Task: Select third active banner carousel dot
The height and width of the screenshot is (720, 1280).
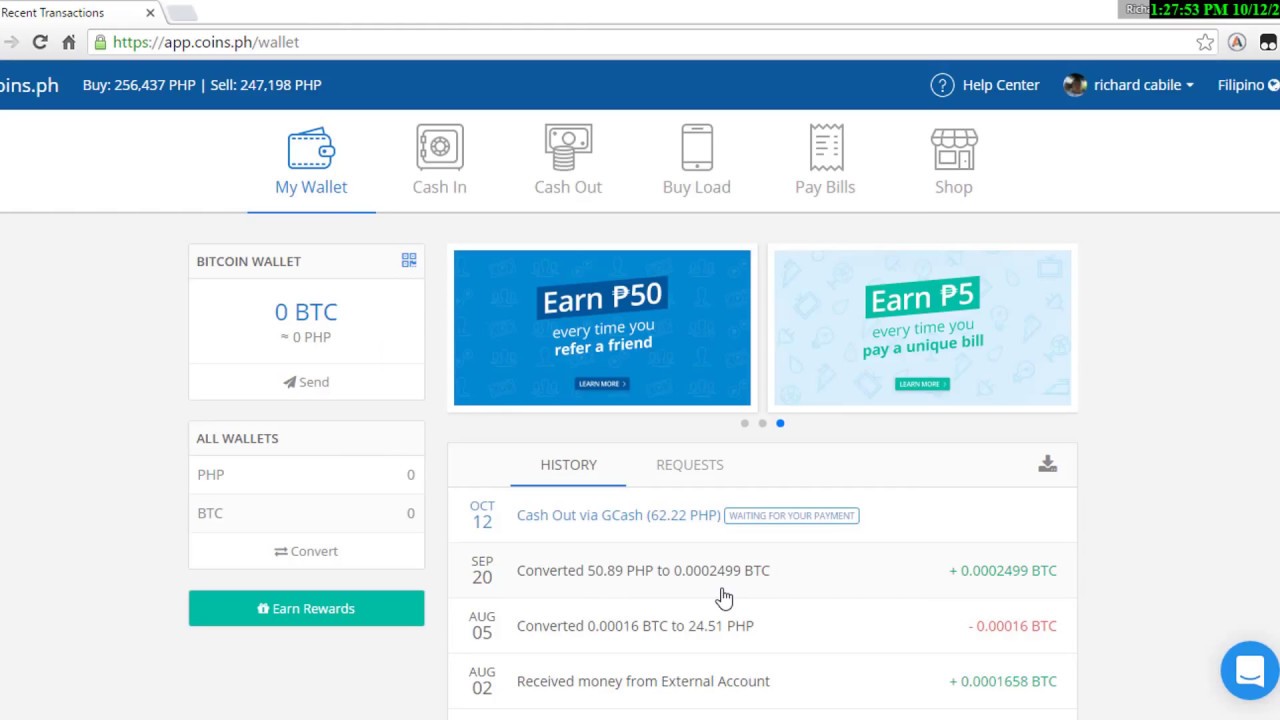Action: click(780, 423)
